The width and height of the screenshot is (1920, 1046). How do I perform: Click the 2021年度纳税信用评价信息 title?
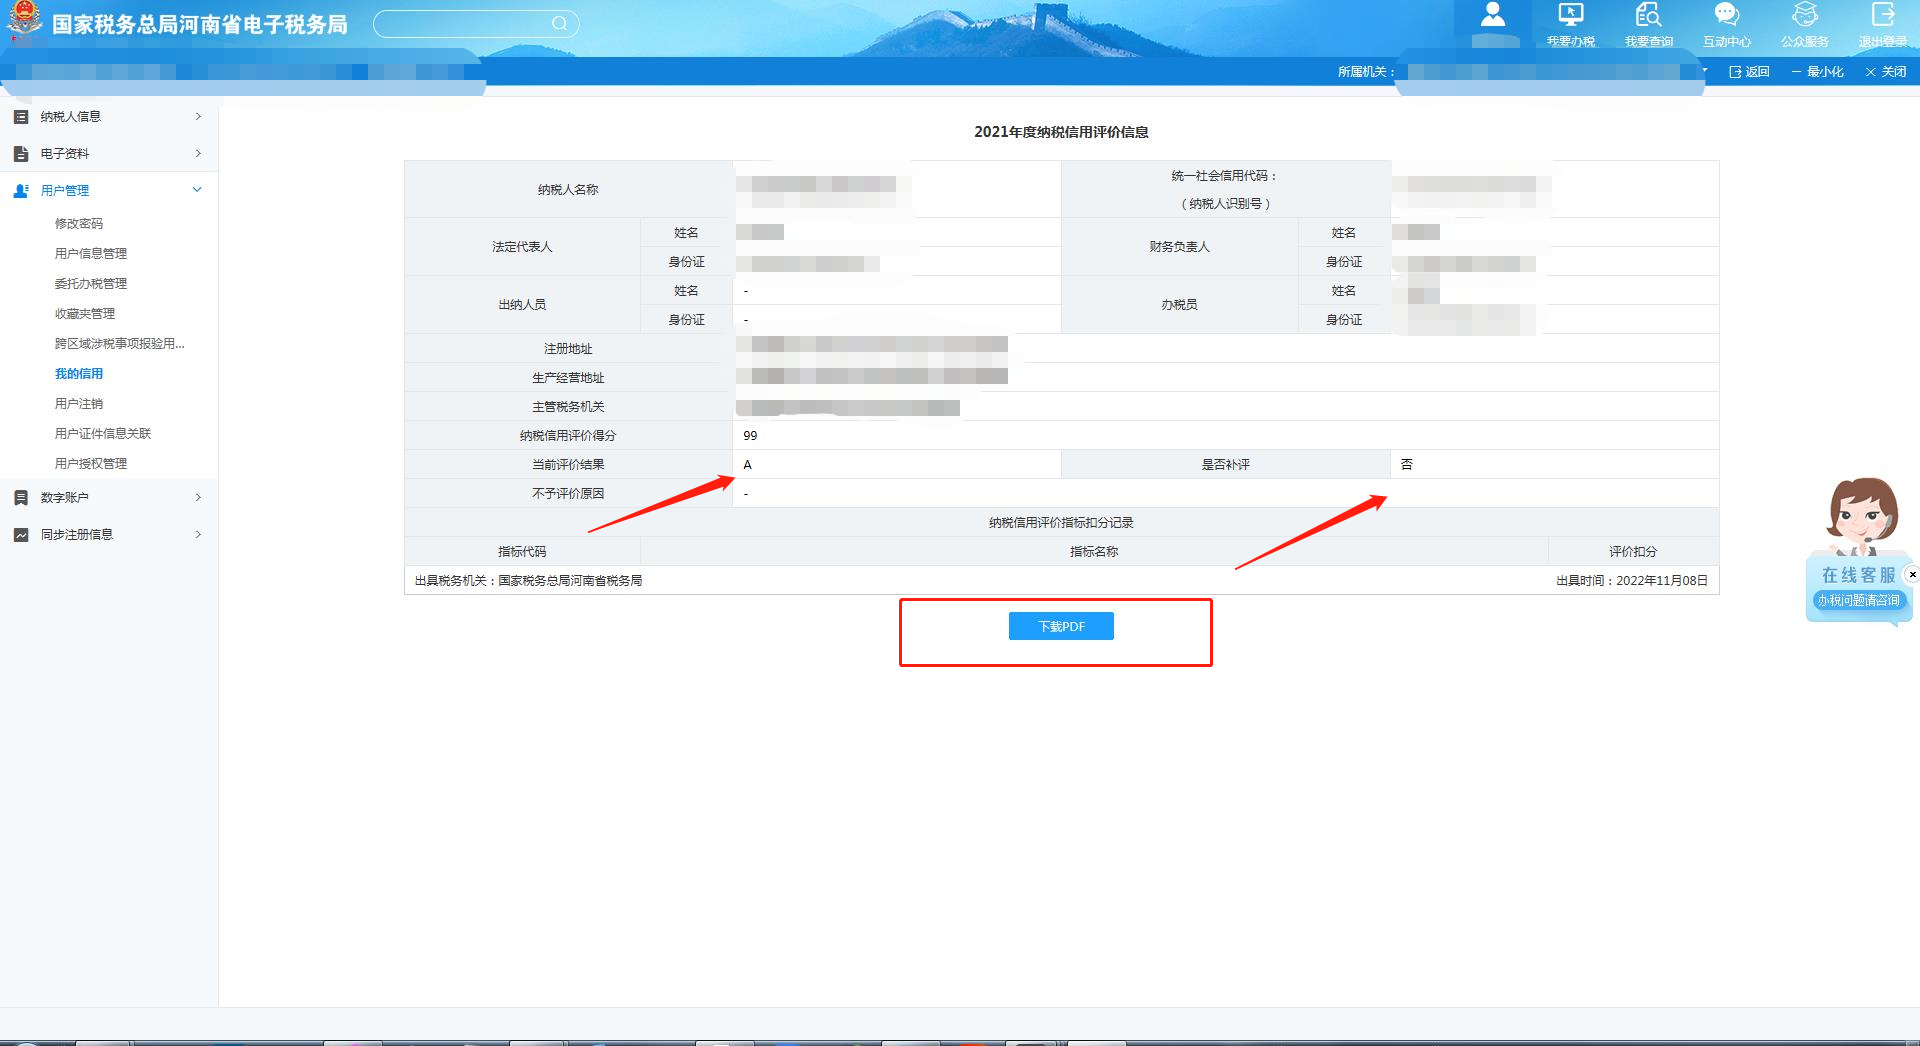(x=1061, y=132)
